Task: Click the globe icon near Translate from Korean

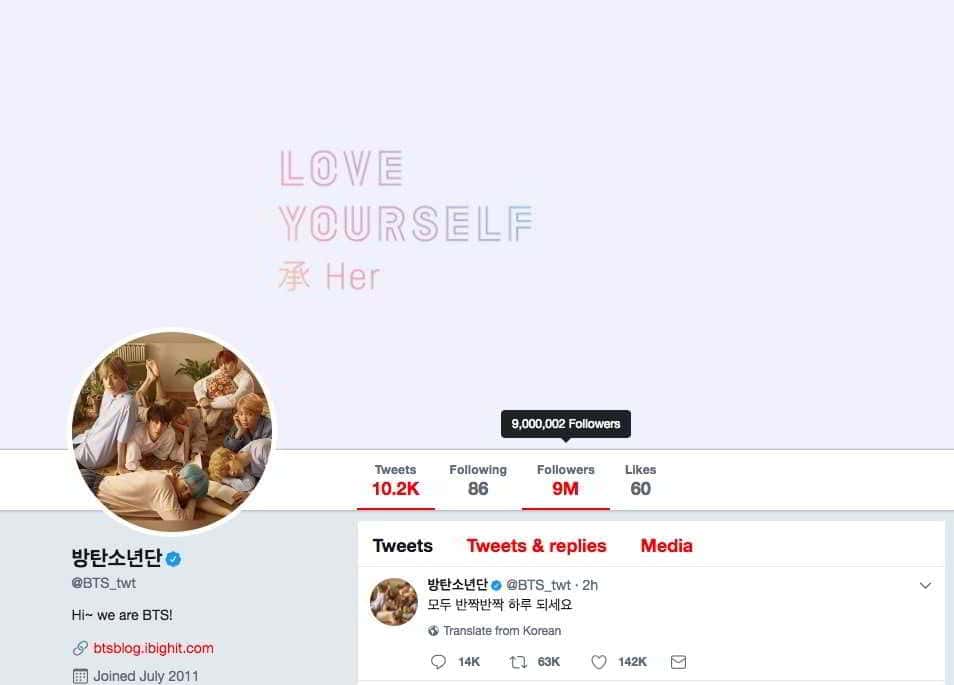Action: [x=433, y=631]
